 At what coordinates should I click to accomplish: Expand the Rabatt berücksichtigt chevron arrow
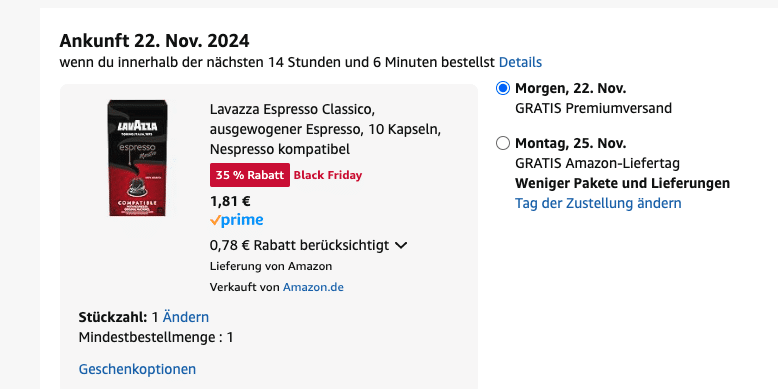(x=401, y=245)
